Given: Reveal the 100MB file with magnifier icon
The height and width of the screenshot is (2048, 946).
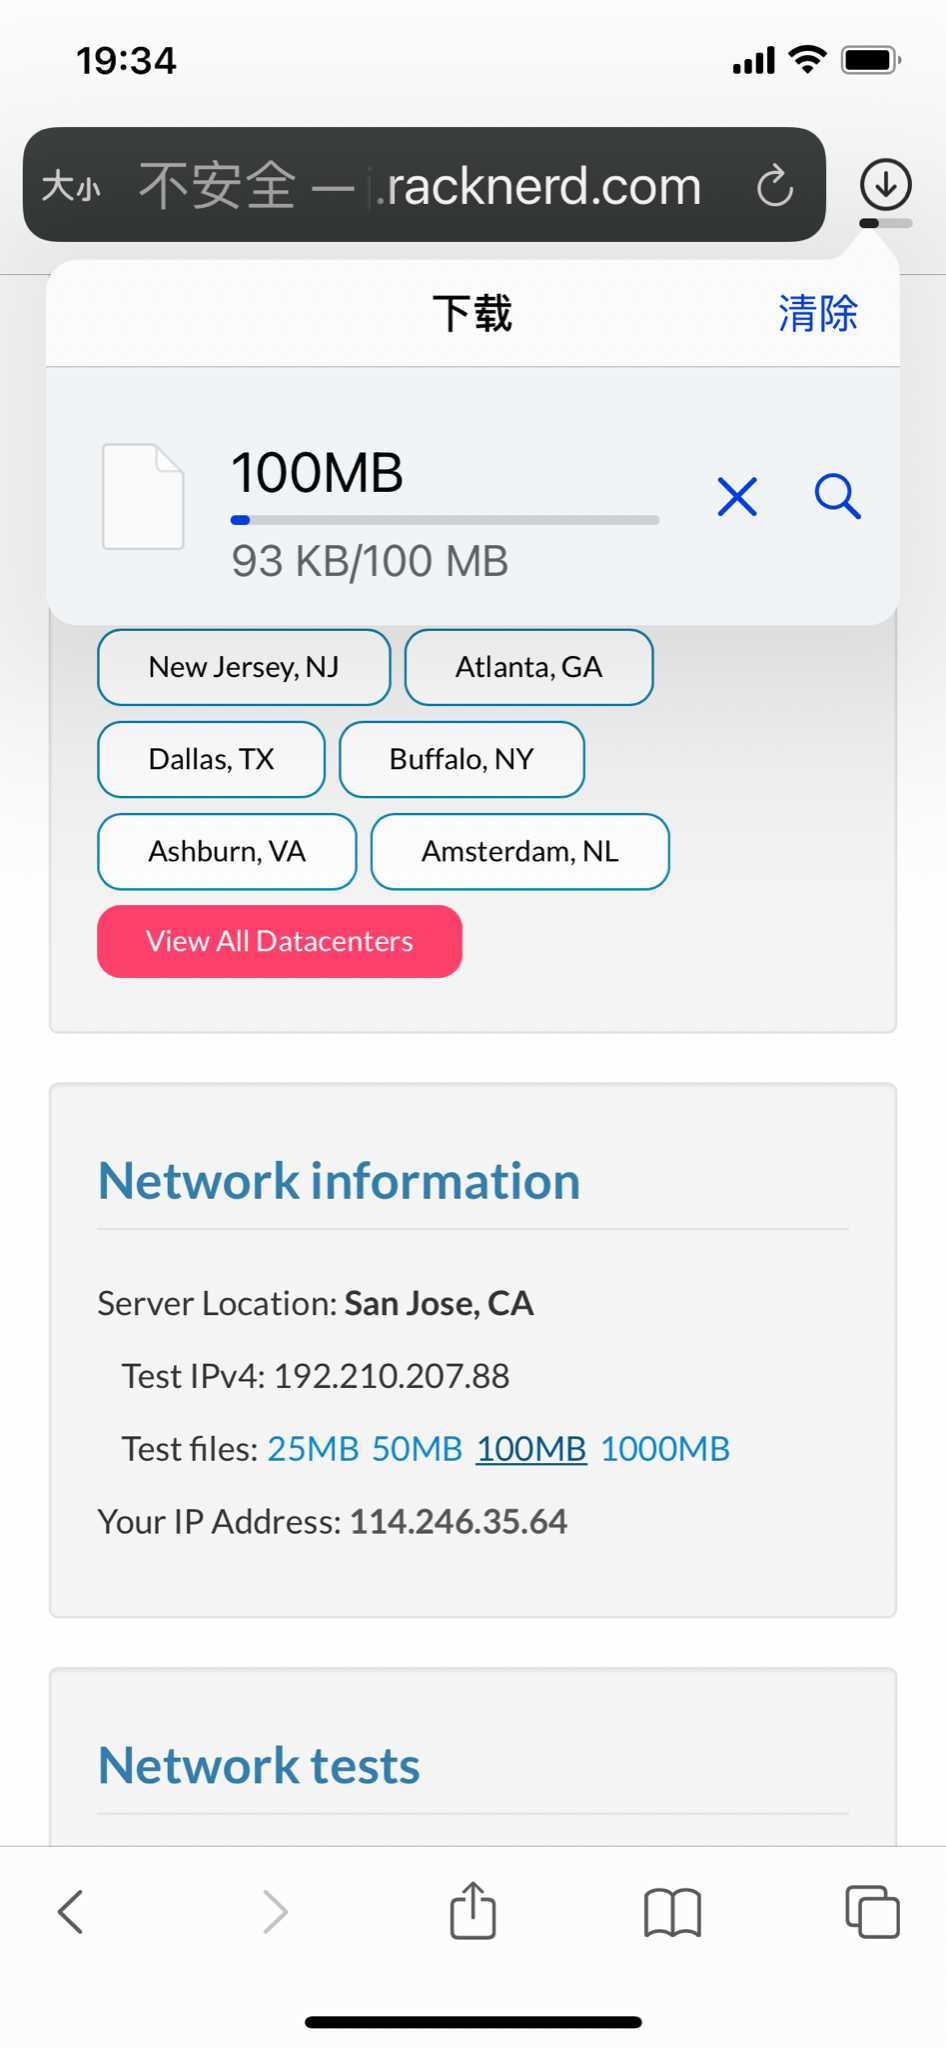Looking at the screenshot, I should coord(837,497).
